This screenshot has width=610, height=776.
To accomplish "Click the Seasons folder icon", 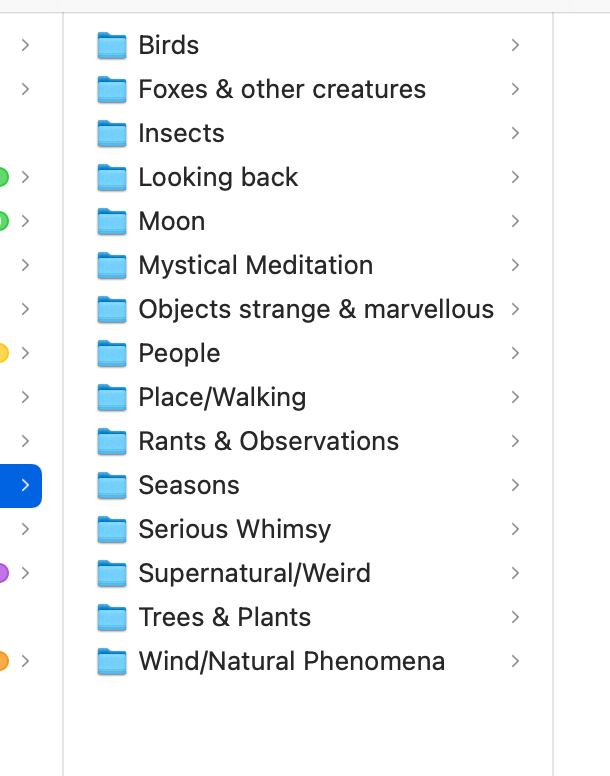I will [112, 485].
